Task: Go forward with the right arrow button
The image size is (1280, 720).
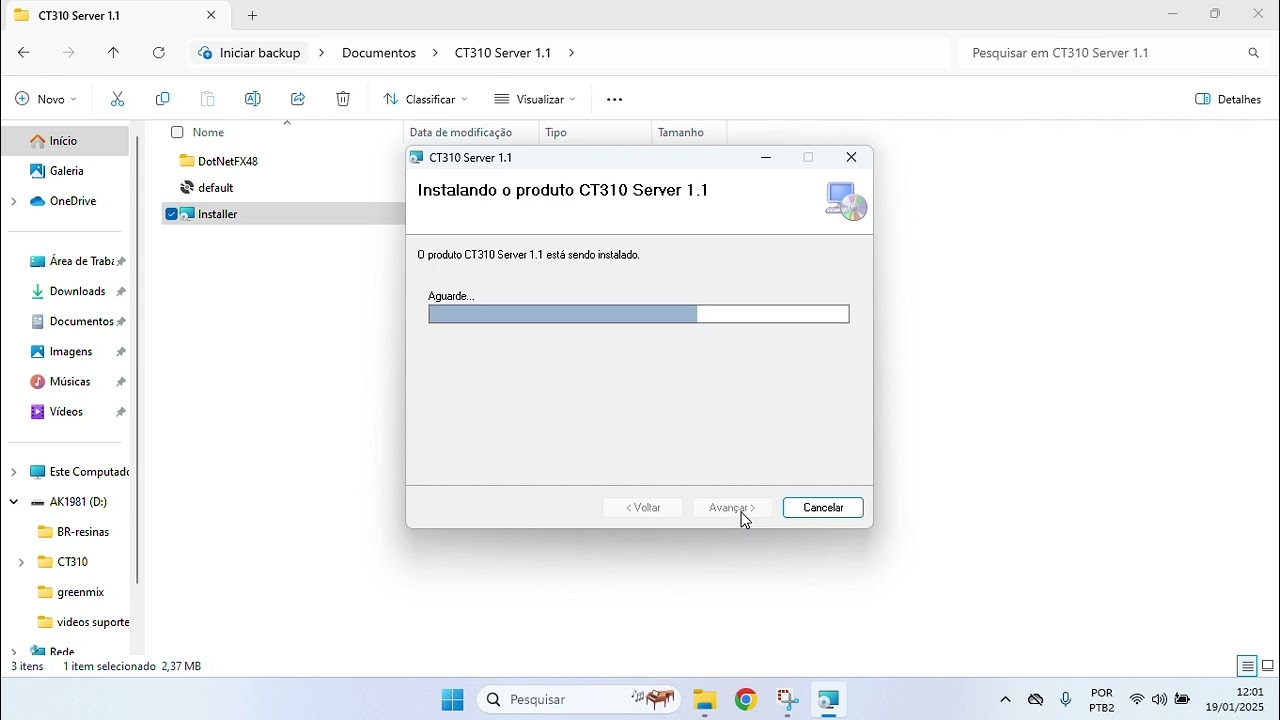Action: tap(69, 53)
